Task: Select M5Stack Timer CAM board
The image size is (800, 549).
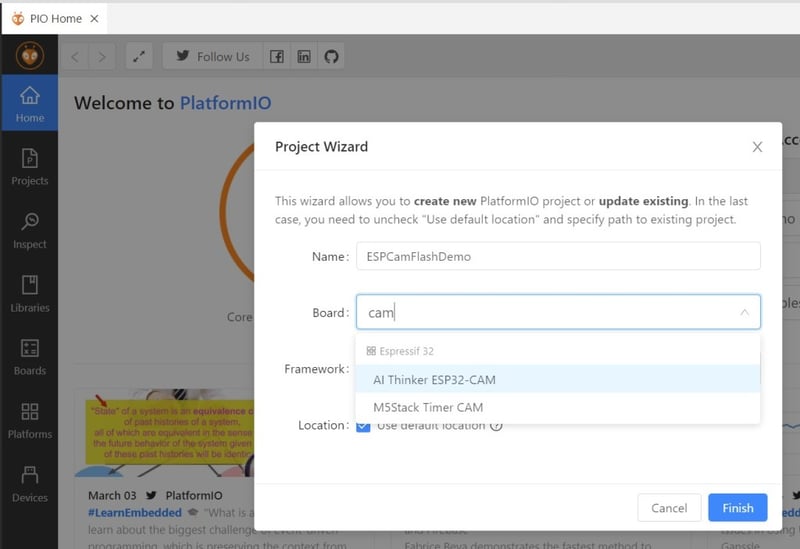Action: (x=558, y=407)
